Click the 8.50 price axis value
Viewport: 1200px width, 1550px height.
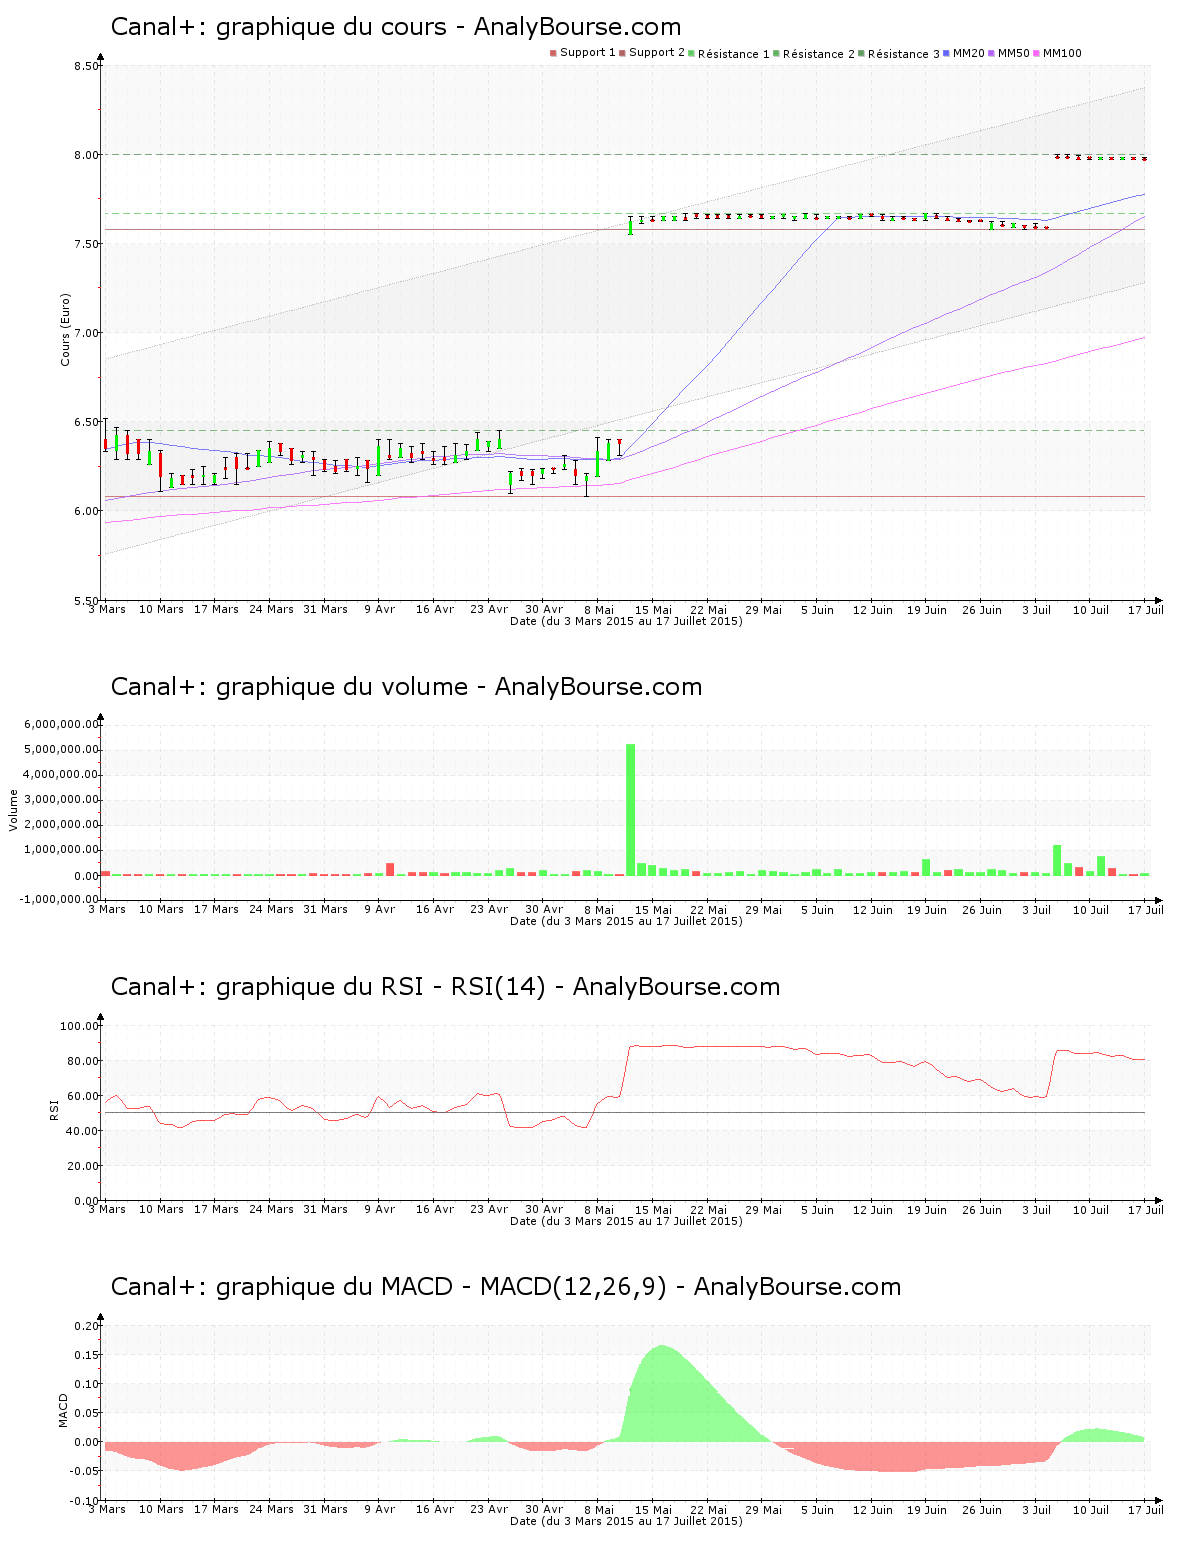[x=87, y=66]
